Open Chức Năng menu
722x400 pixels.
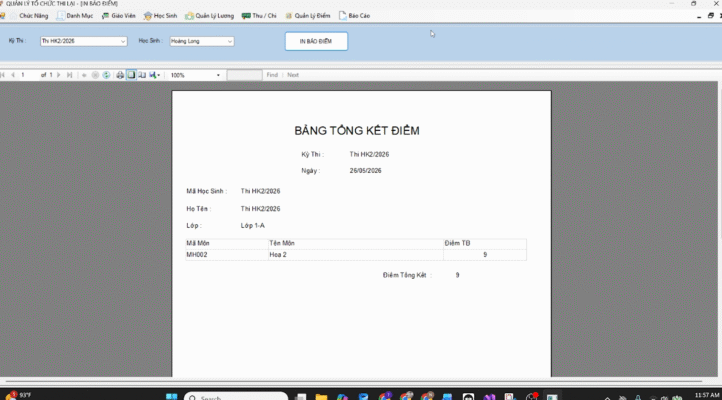click(29, 16)
